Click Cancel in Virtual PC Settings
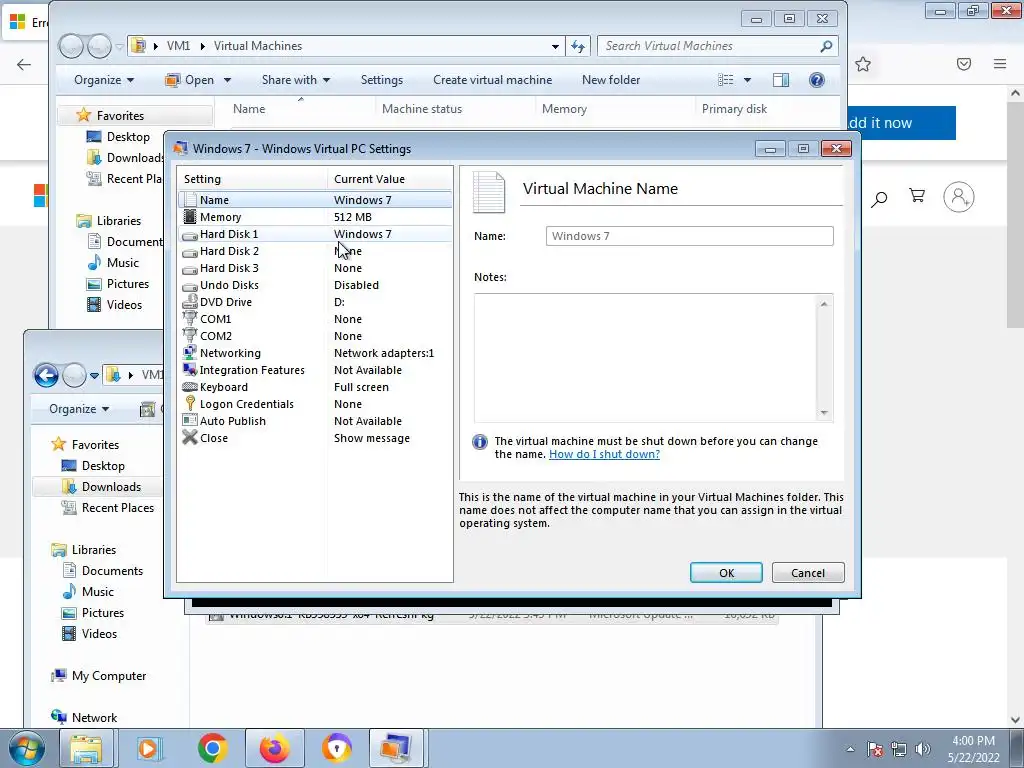Image resolution: width=1024 pixels, height=768 pixels. pos(808,573)
